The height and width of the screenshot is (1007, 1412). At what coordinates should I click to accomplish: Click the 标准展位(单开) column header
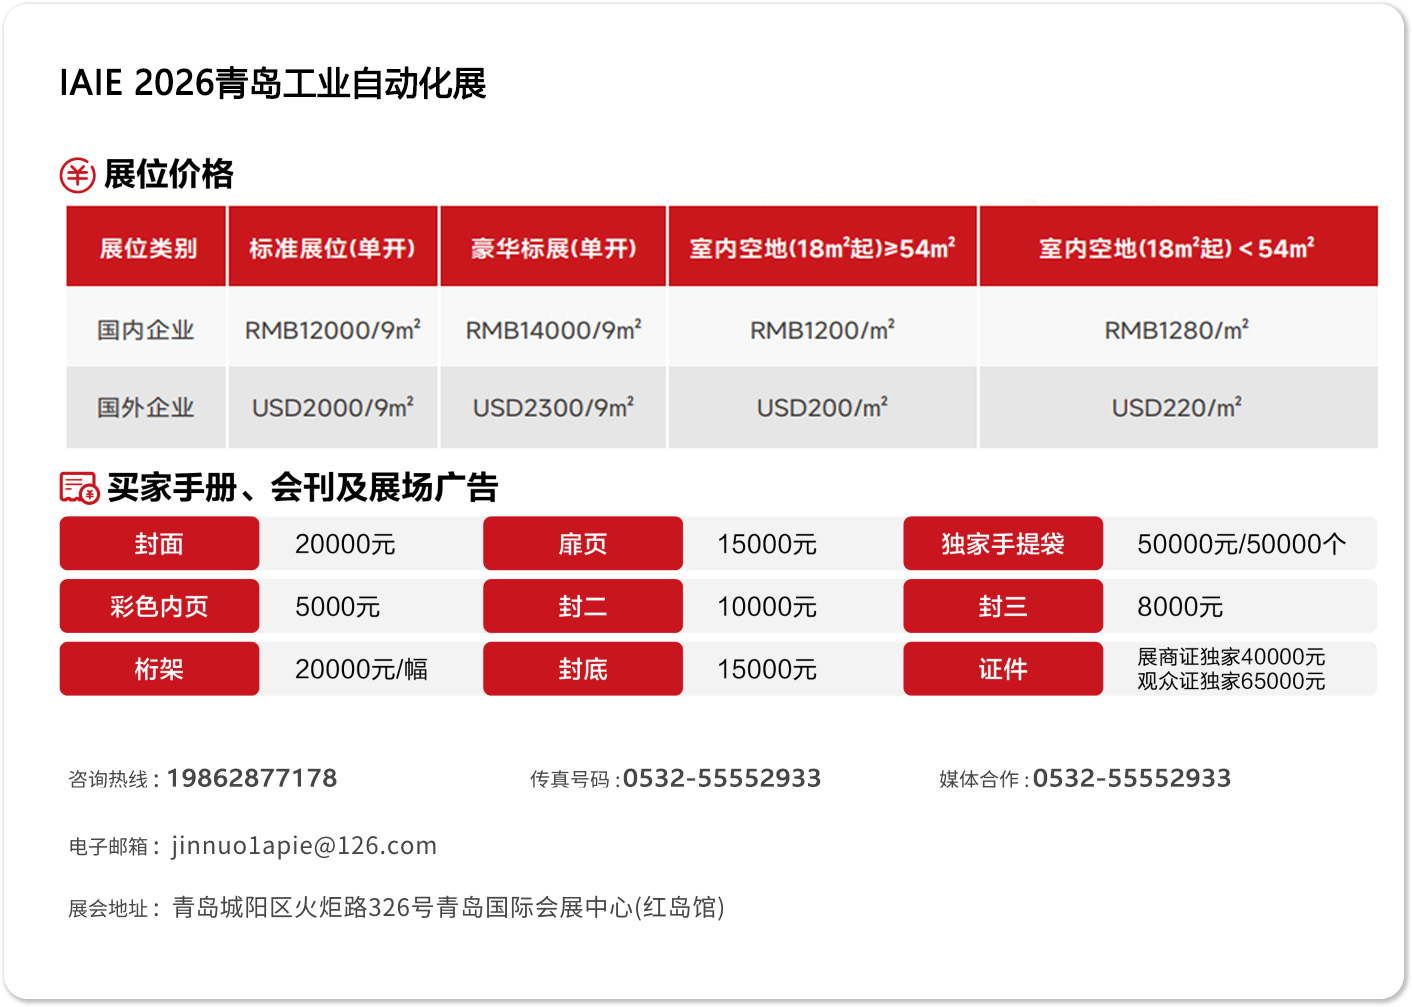[x=332, y=248]
